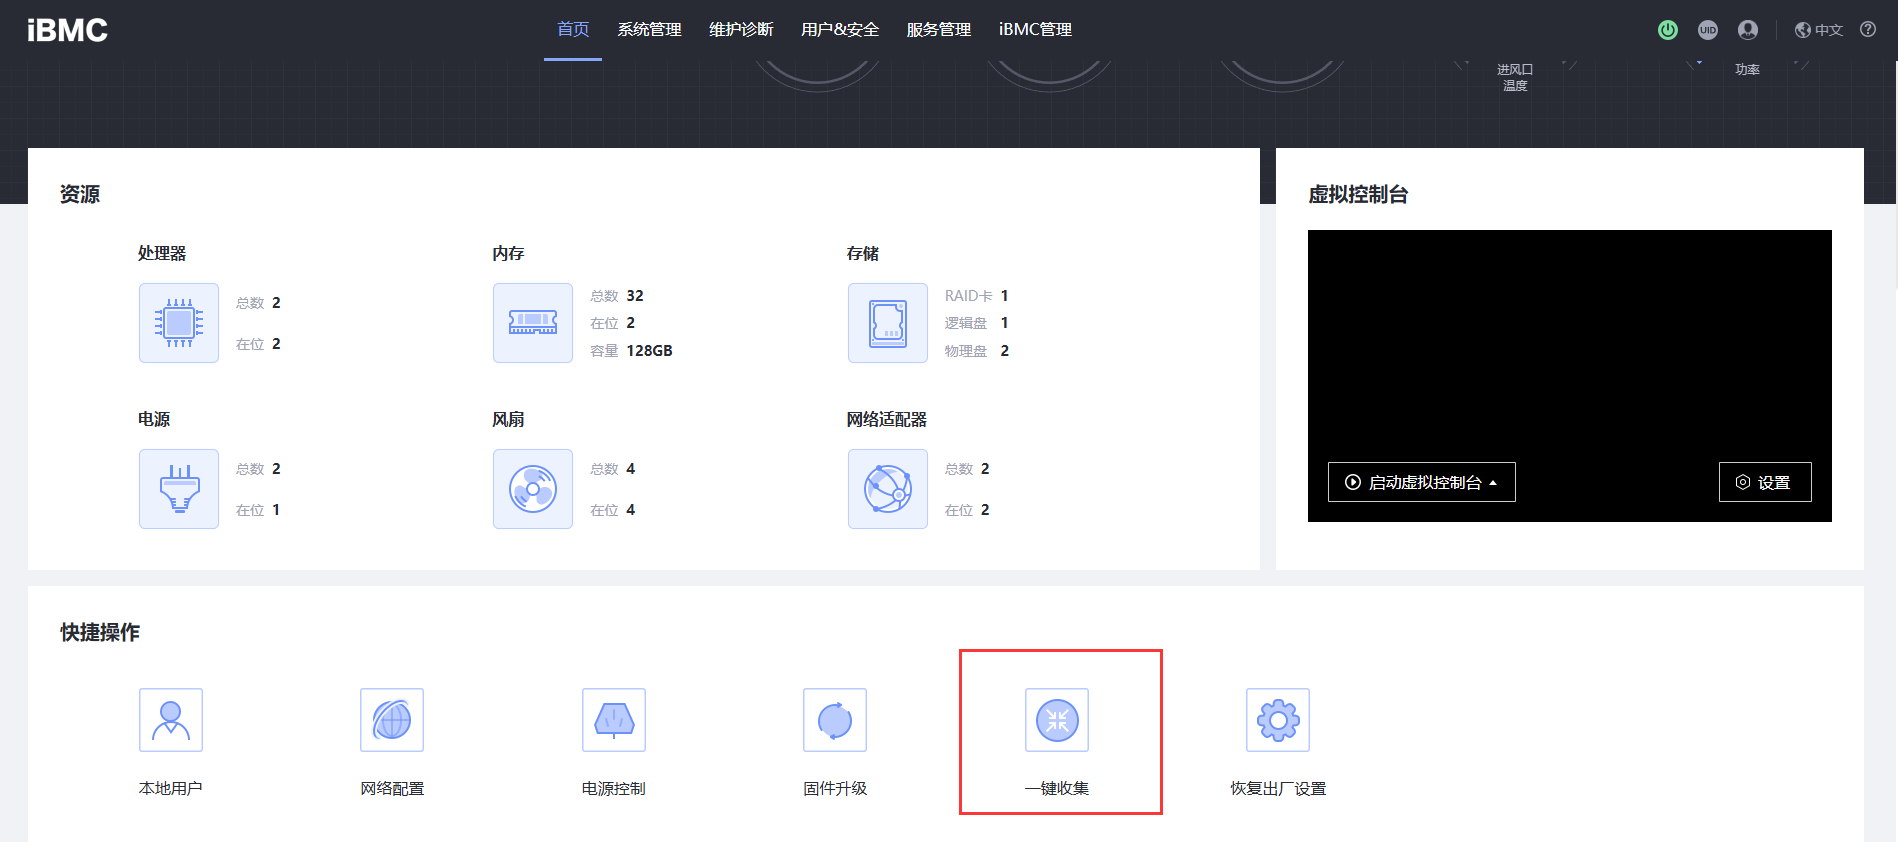Click the 固件升级 refresh icon
1898x842 pixels.
(x=835, y=720)
